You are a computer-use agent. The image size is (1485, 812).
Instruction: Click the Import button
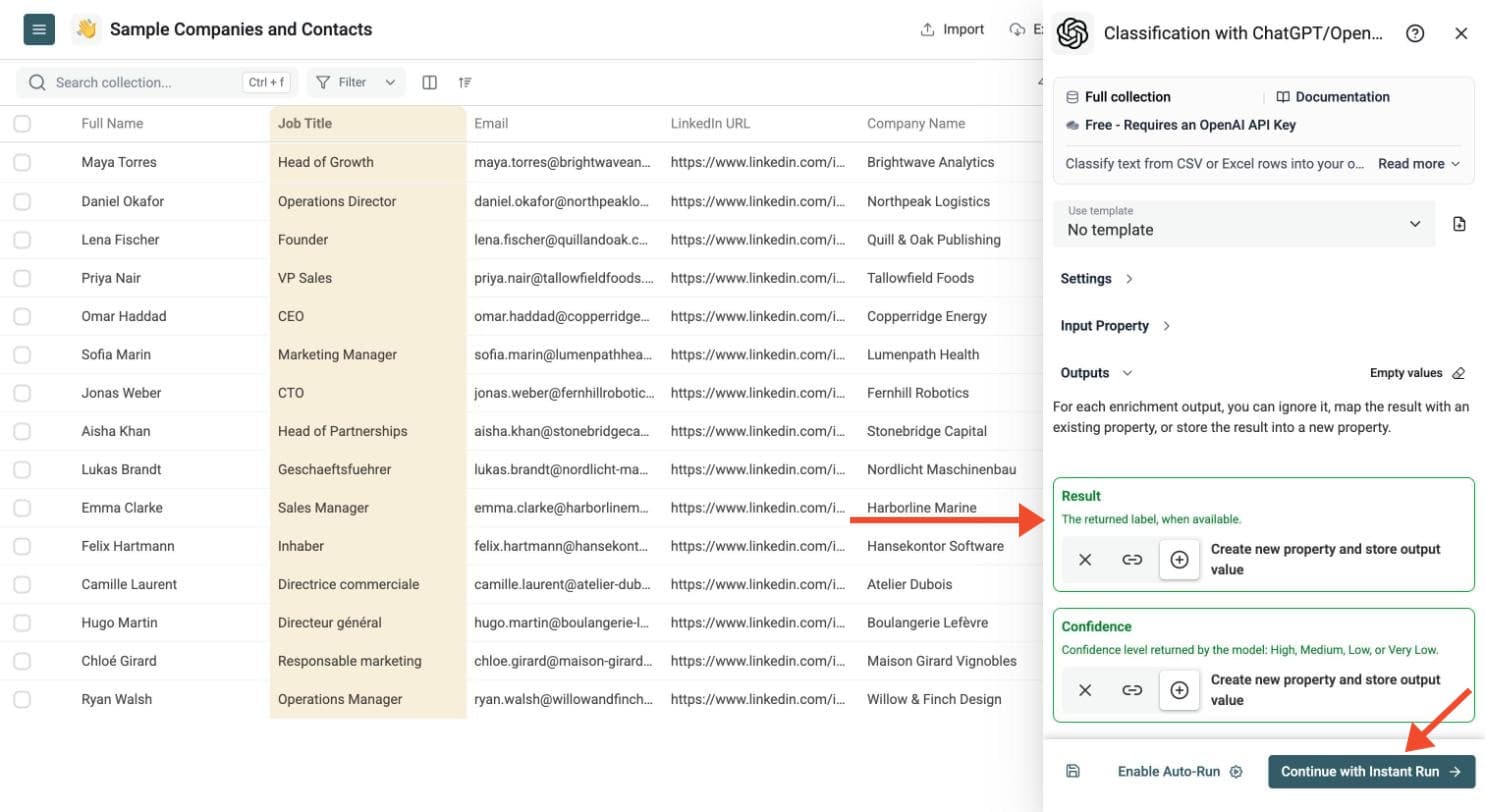click(x=952, y=30)
